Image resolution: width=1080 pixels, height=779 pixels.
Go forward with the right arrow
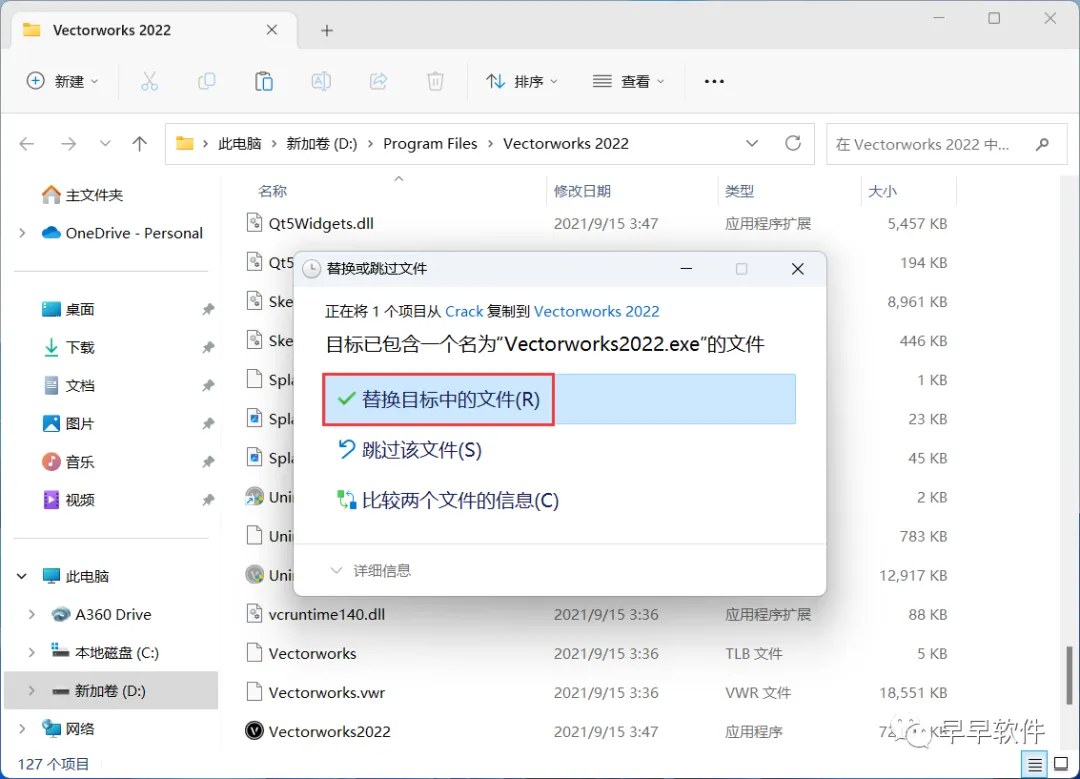tap(68, 143)
